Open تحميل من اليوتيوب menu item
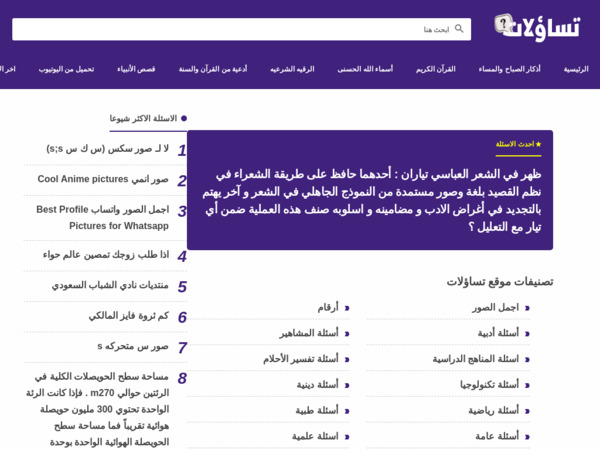This screenshot has height=450, width=600. [66, 69]
